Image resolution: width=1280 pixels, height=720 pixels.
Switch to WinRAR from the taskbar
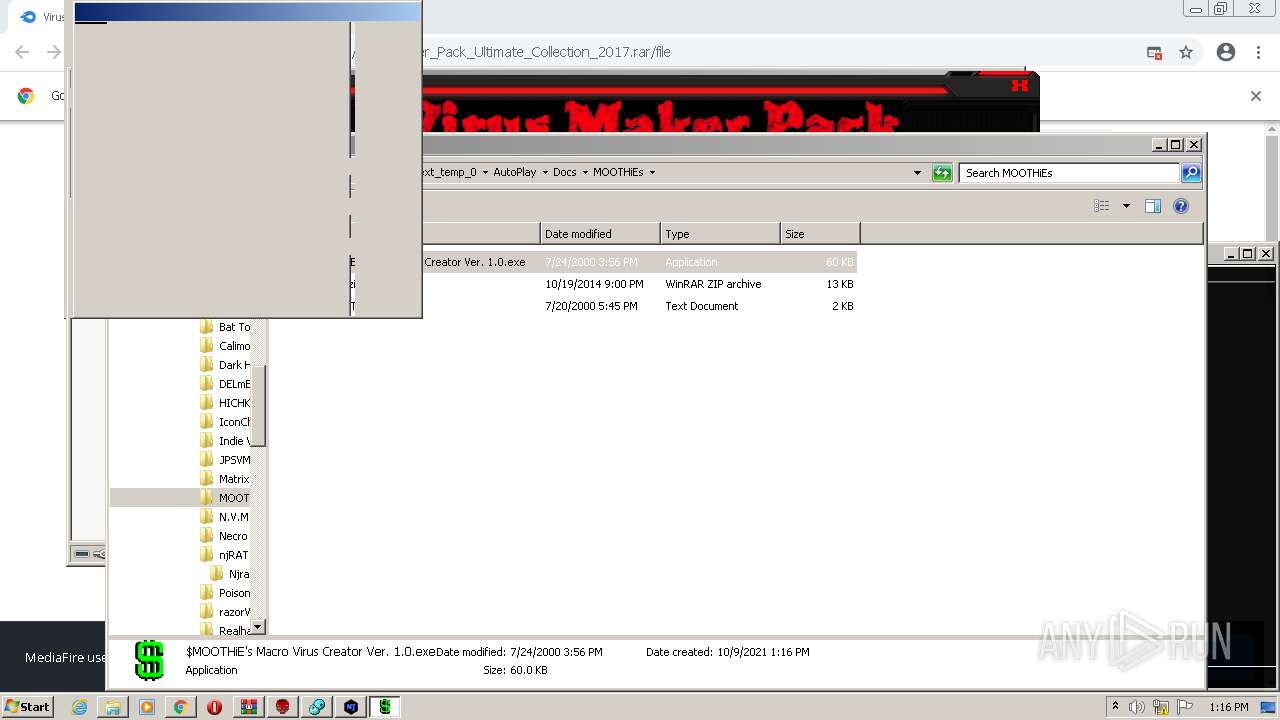(248, 707)
